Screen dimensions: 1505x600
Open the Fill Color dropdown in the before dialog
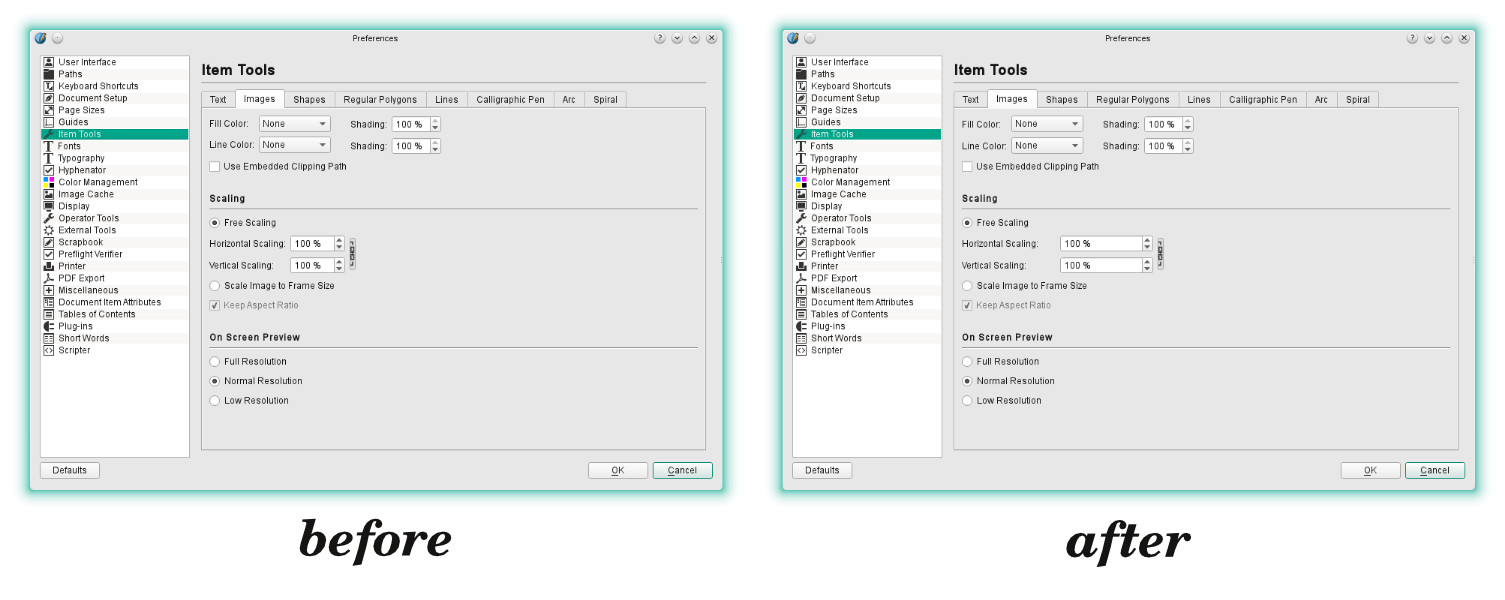click(x=294, y=124)
